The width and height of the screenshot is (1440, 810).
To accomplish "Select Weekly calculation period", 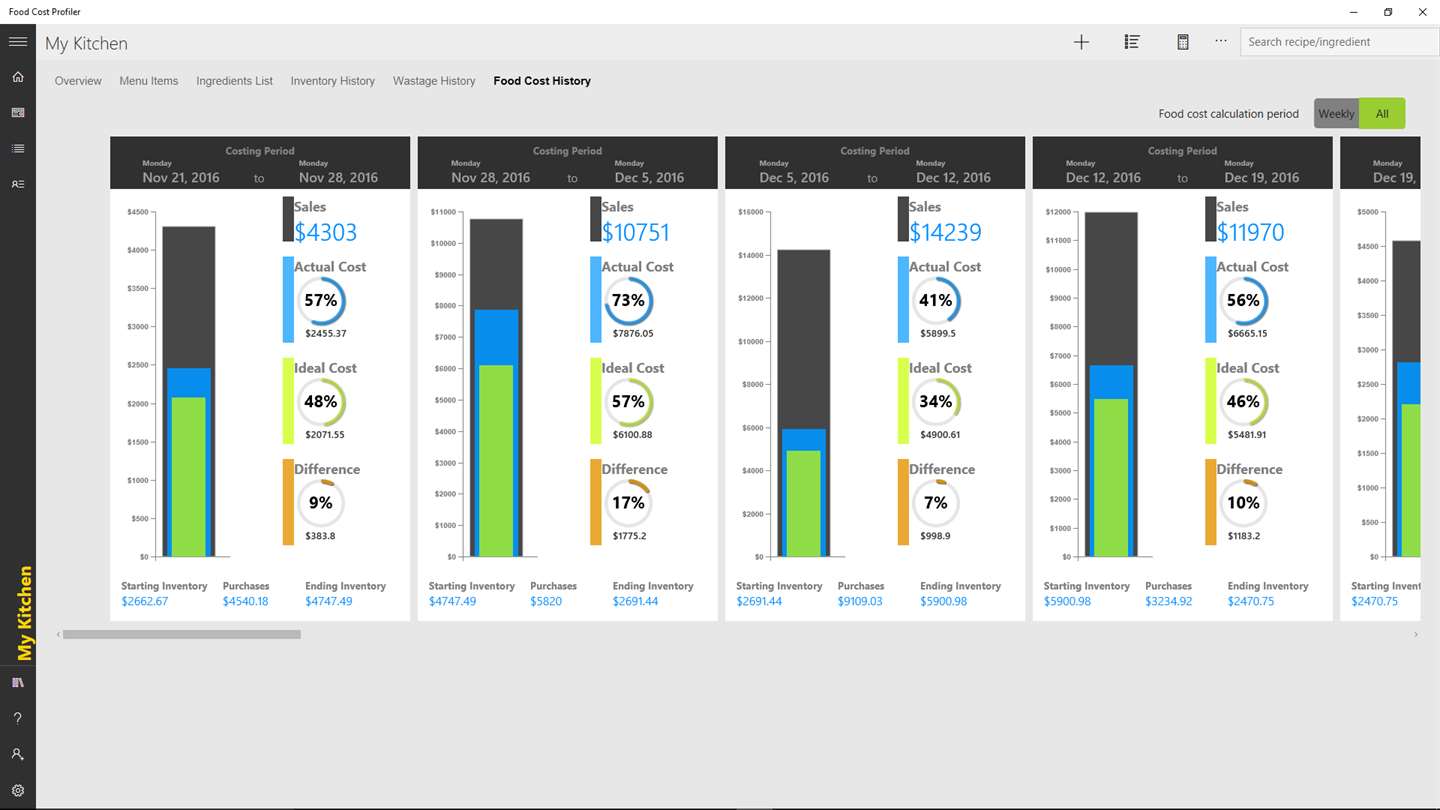I will click(x=1336, y=113).
